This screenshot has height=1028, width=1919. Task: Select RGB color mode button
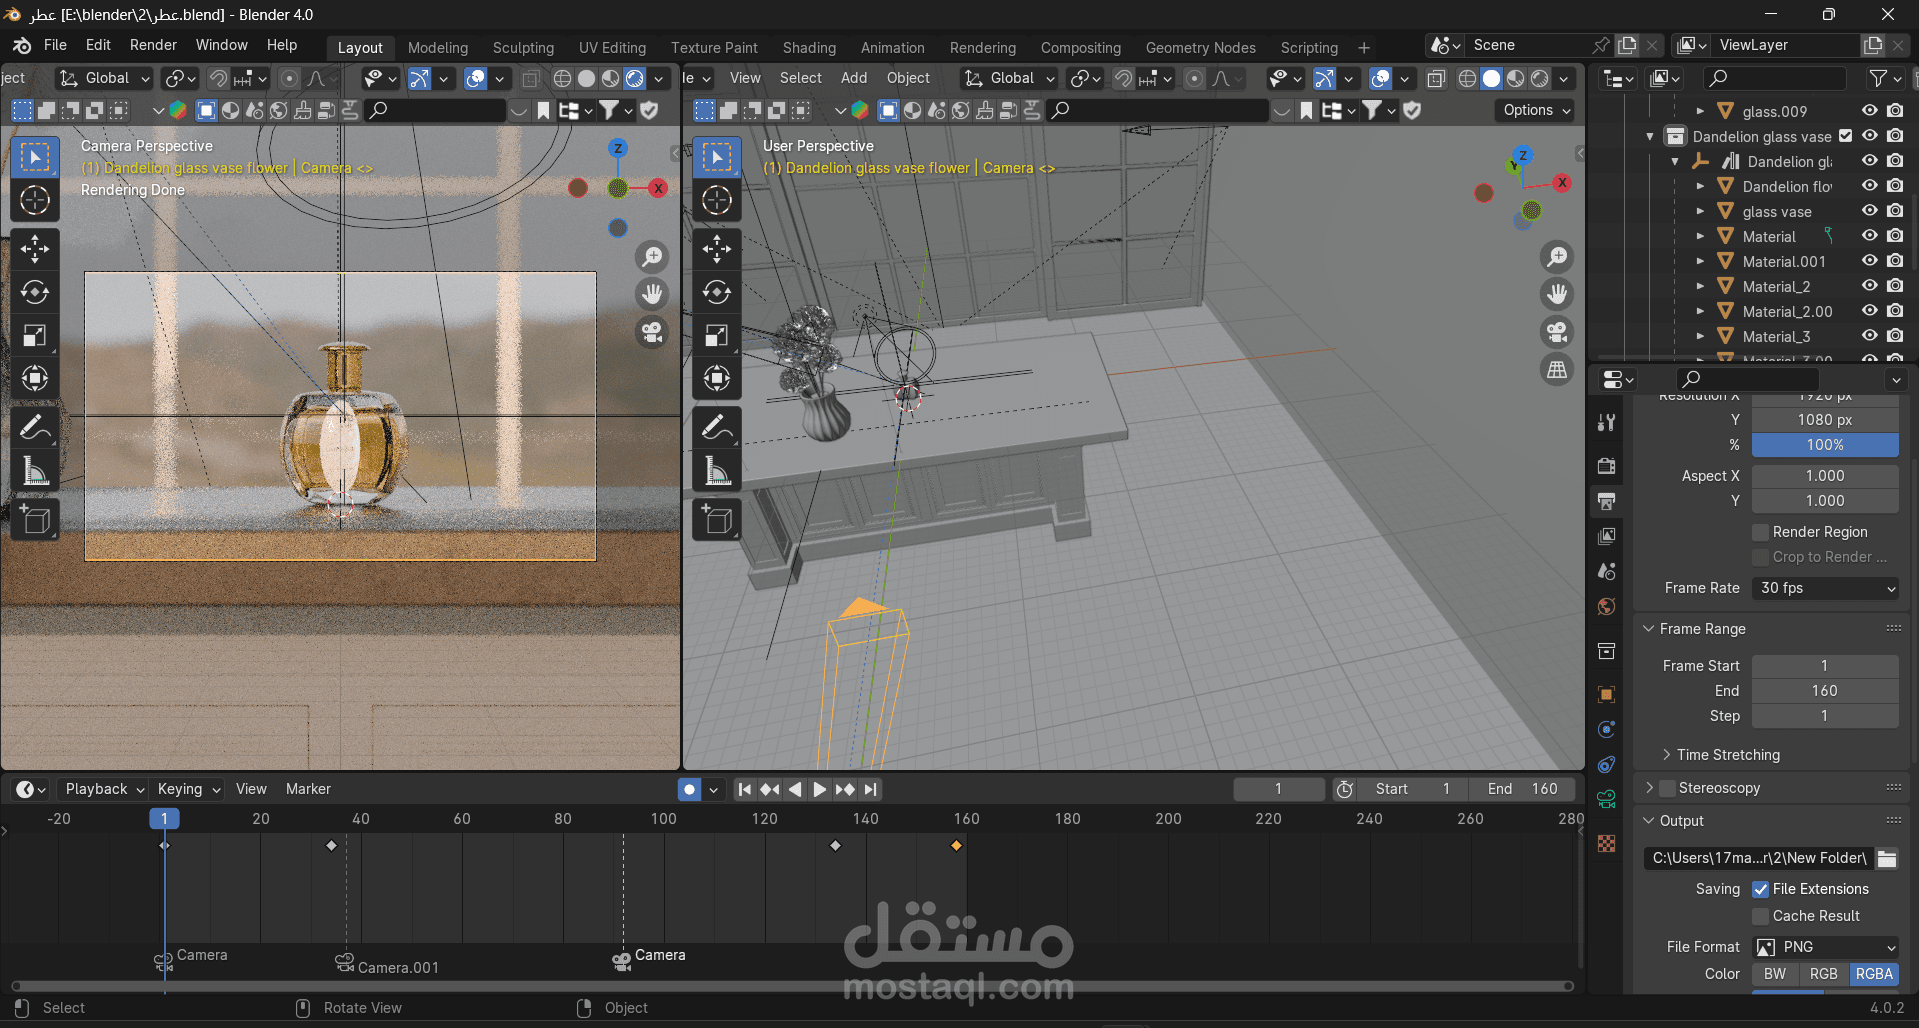[x=1823, y=974]
